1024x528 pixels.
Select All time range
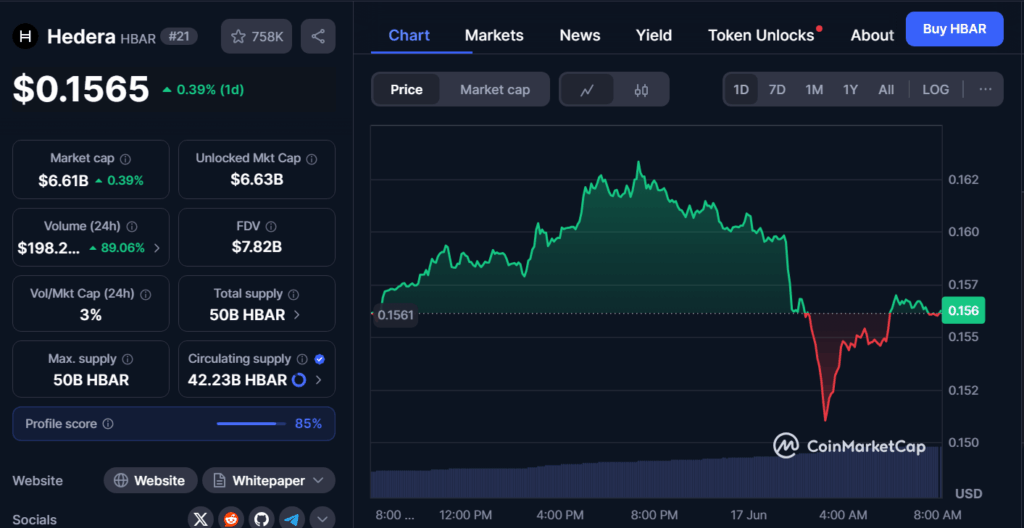[x=886, y=90]
